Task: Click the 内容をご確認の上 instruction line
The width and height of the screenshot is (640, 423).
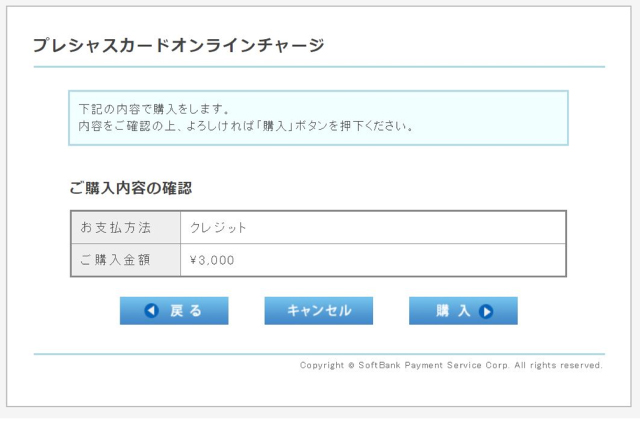Action: [x=247, y=126]
